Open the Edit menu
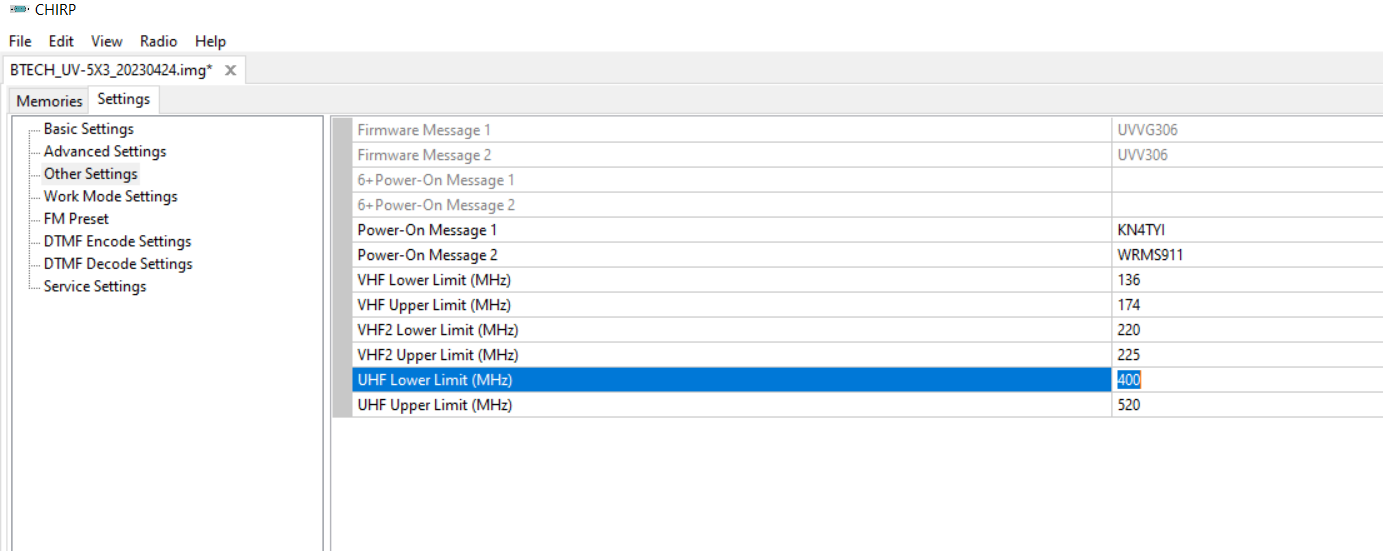The width and height of the screenshot is (1383, 551). click(x=61, y=41)
